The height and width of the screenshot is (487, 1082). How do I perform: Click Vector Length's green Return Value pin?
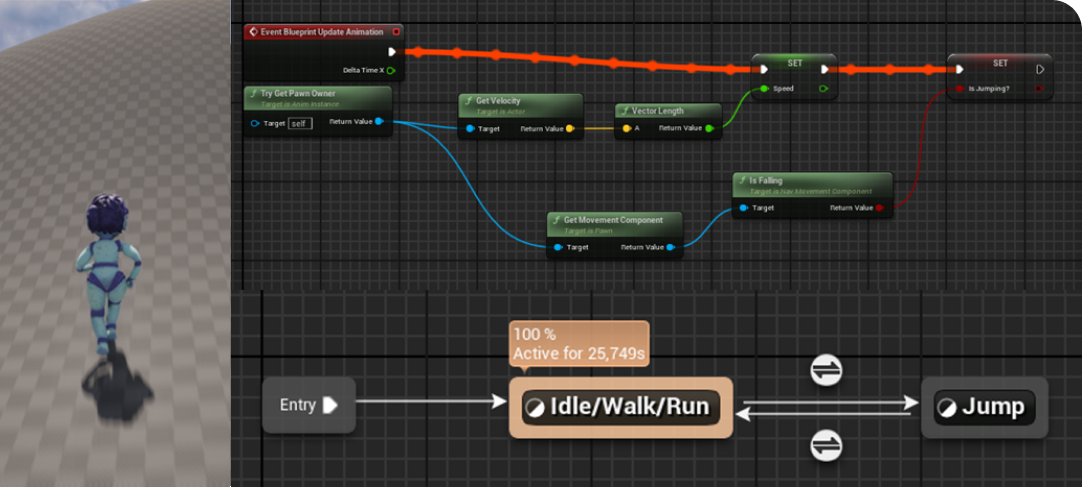point(709,128)
